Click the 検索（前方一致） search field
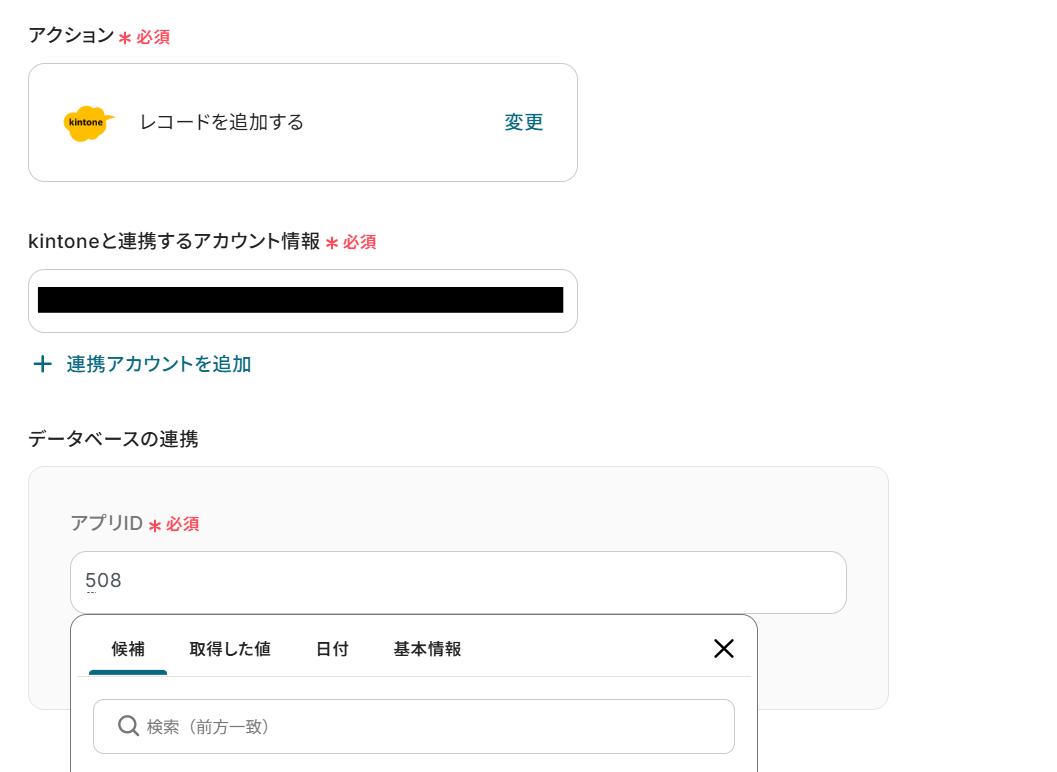1057x772 pixels. pyautogui.click(x=430, y=726)
